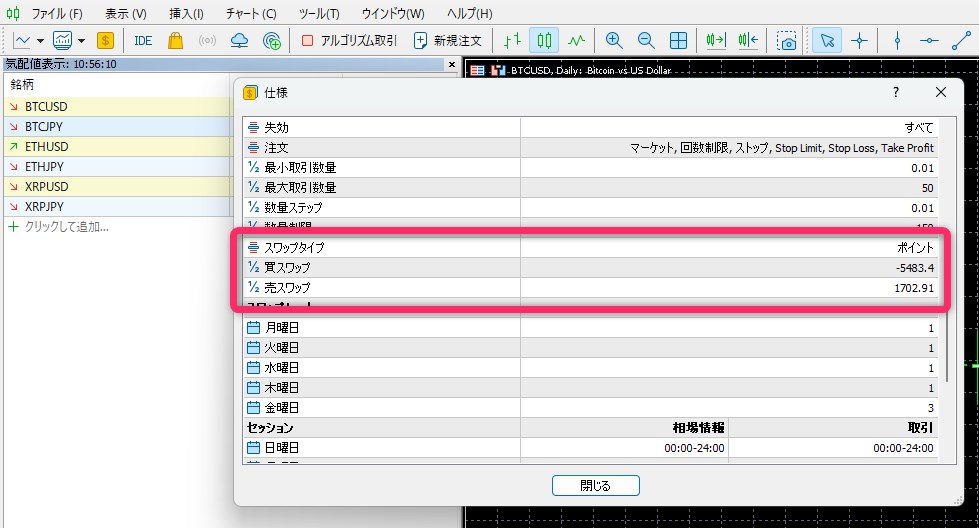Viewport: 979px width, 528px height.
Task: Select BTCUSD in the symbol list
Action: [x=117, y=107]
